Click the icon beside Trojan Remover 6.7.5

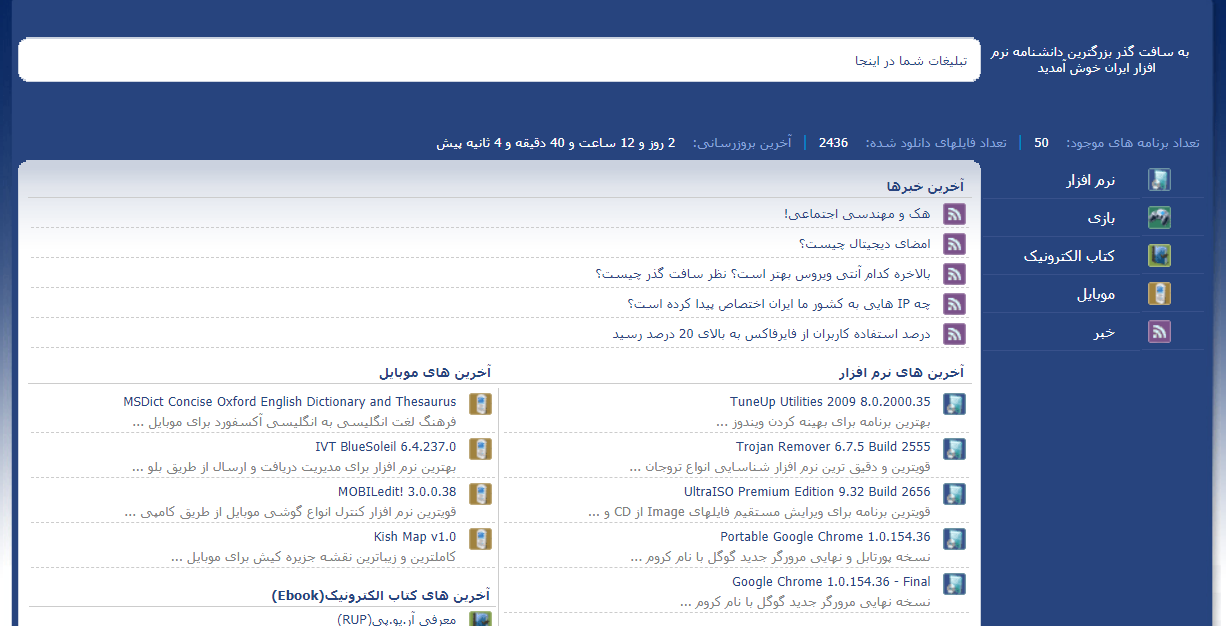pyautogui.click(x=955, y=449)
